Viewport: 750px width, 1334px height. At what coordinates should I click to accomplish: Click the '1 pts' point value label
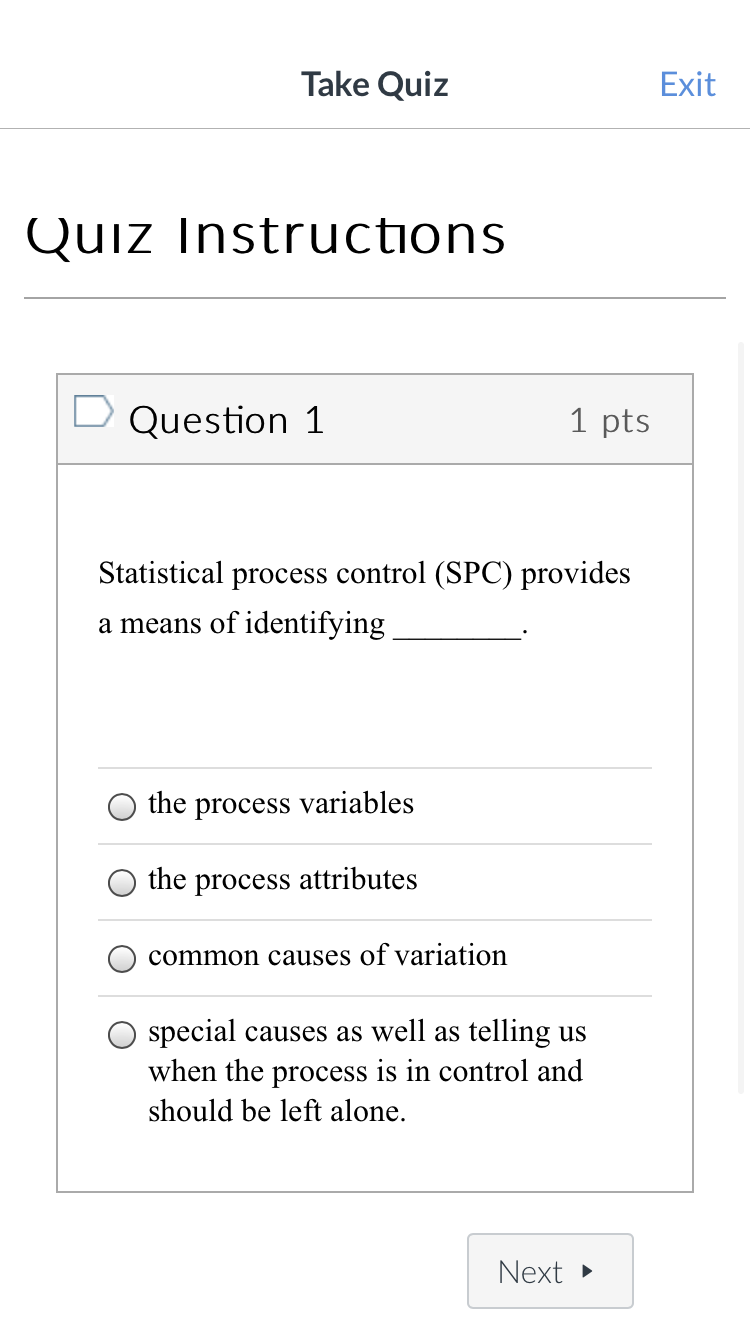(x=609, y=420)
